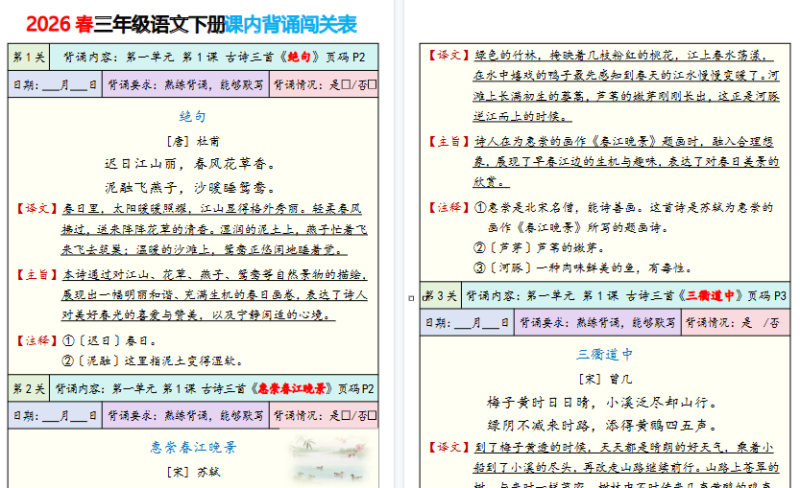Screen dimensions: 800x488
Task: Click the author line [宋] 苏轼
Action: (193, 472)
